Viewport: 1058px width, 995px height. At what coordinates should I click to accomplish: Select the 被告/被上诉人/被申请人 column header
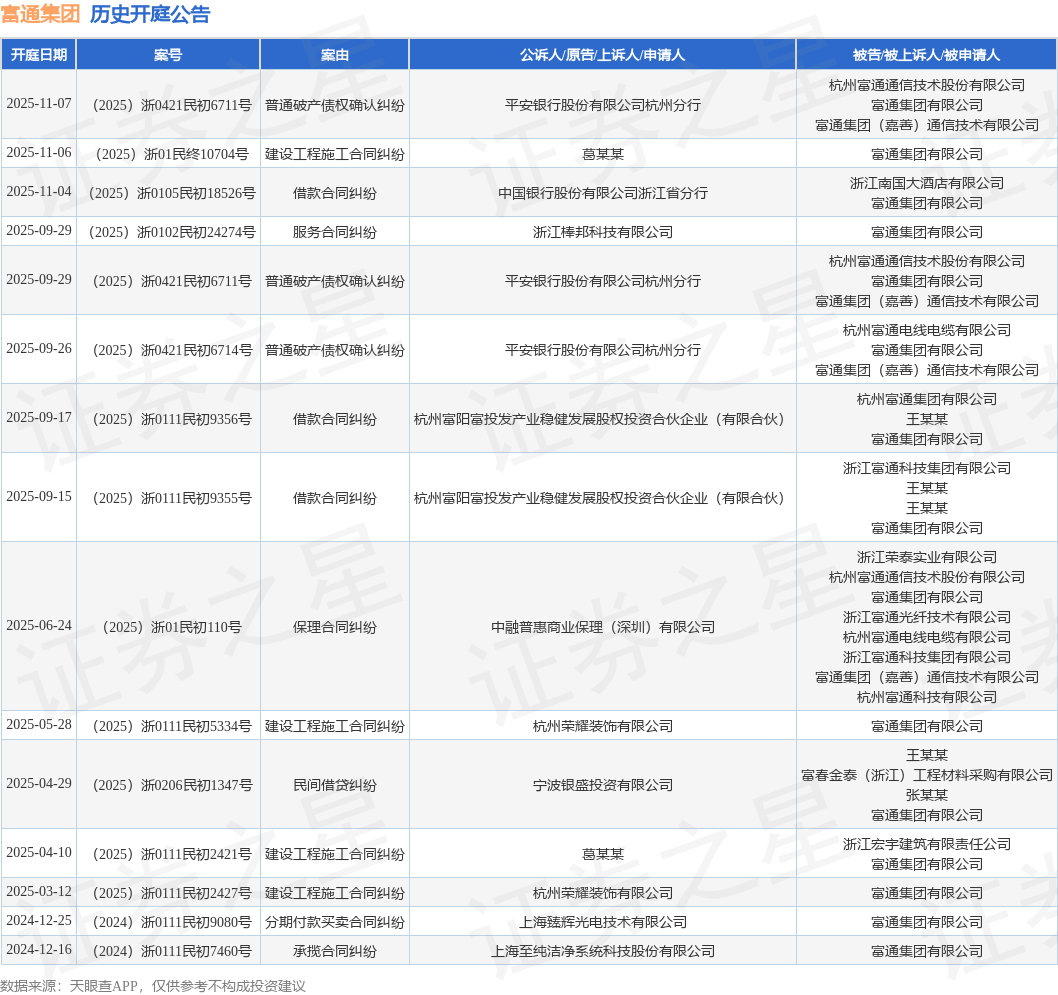click(926, 55)
